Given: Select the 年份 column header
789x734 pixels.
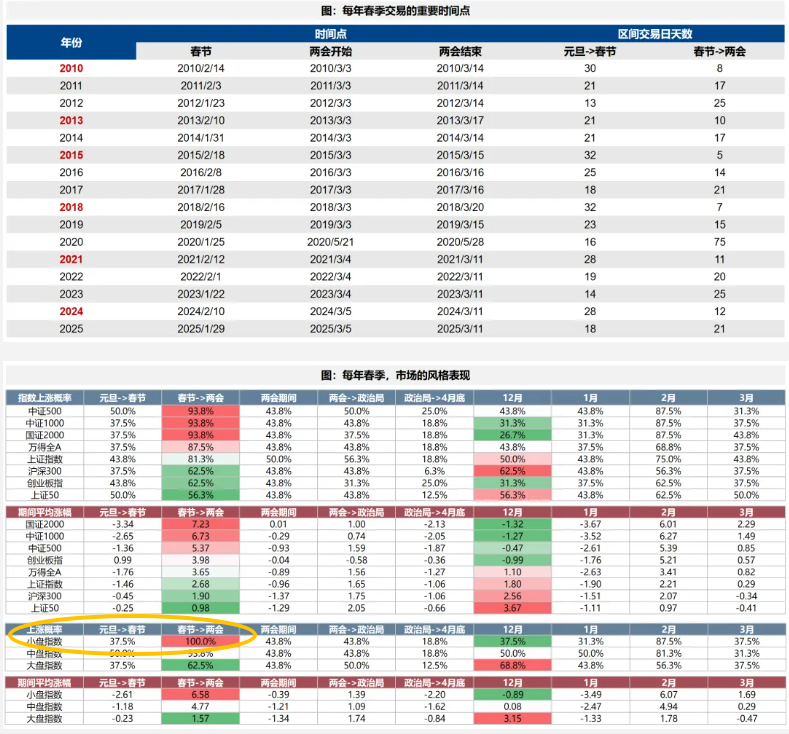Looking at the screenshot, I should click(71, 43).
